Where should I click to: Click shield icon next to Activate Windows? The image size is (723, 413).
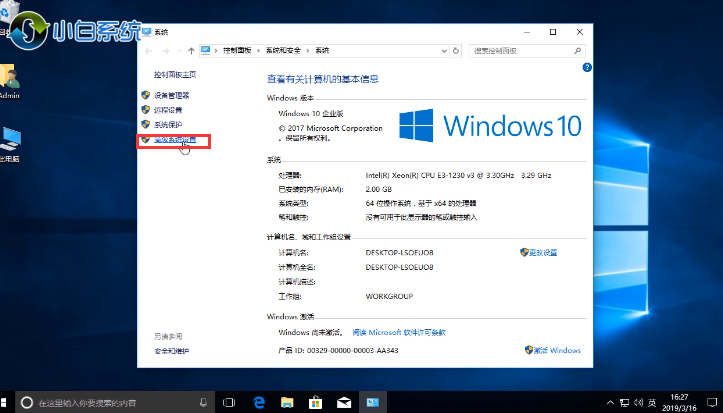pos(529,350)
